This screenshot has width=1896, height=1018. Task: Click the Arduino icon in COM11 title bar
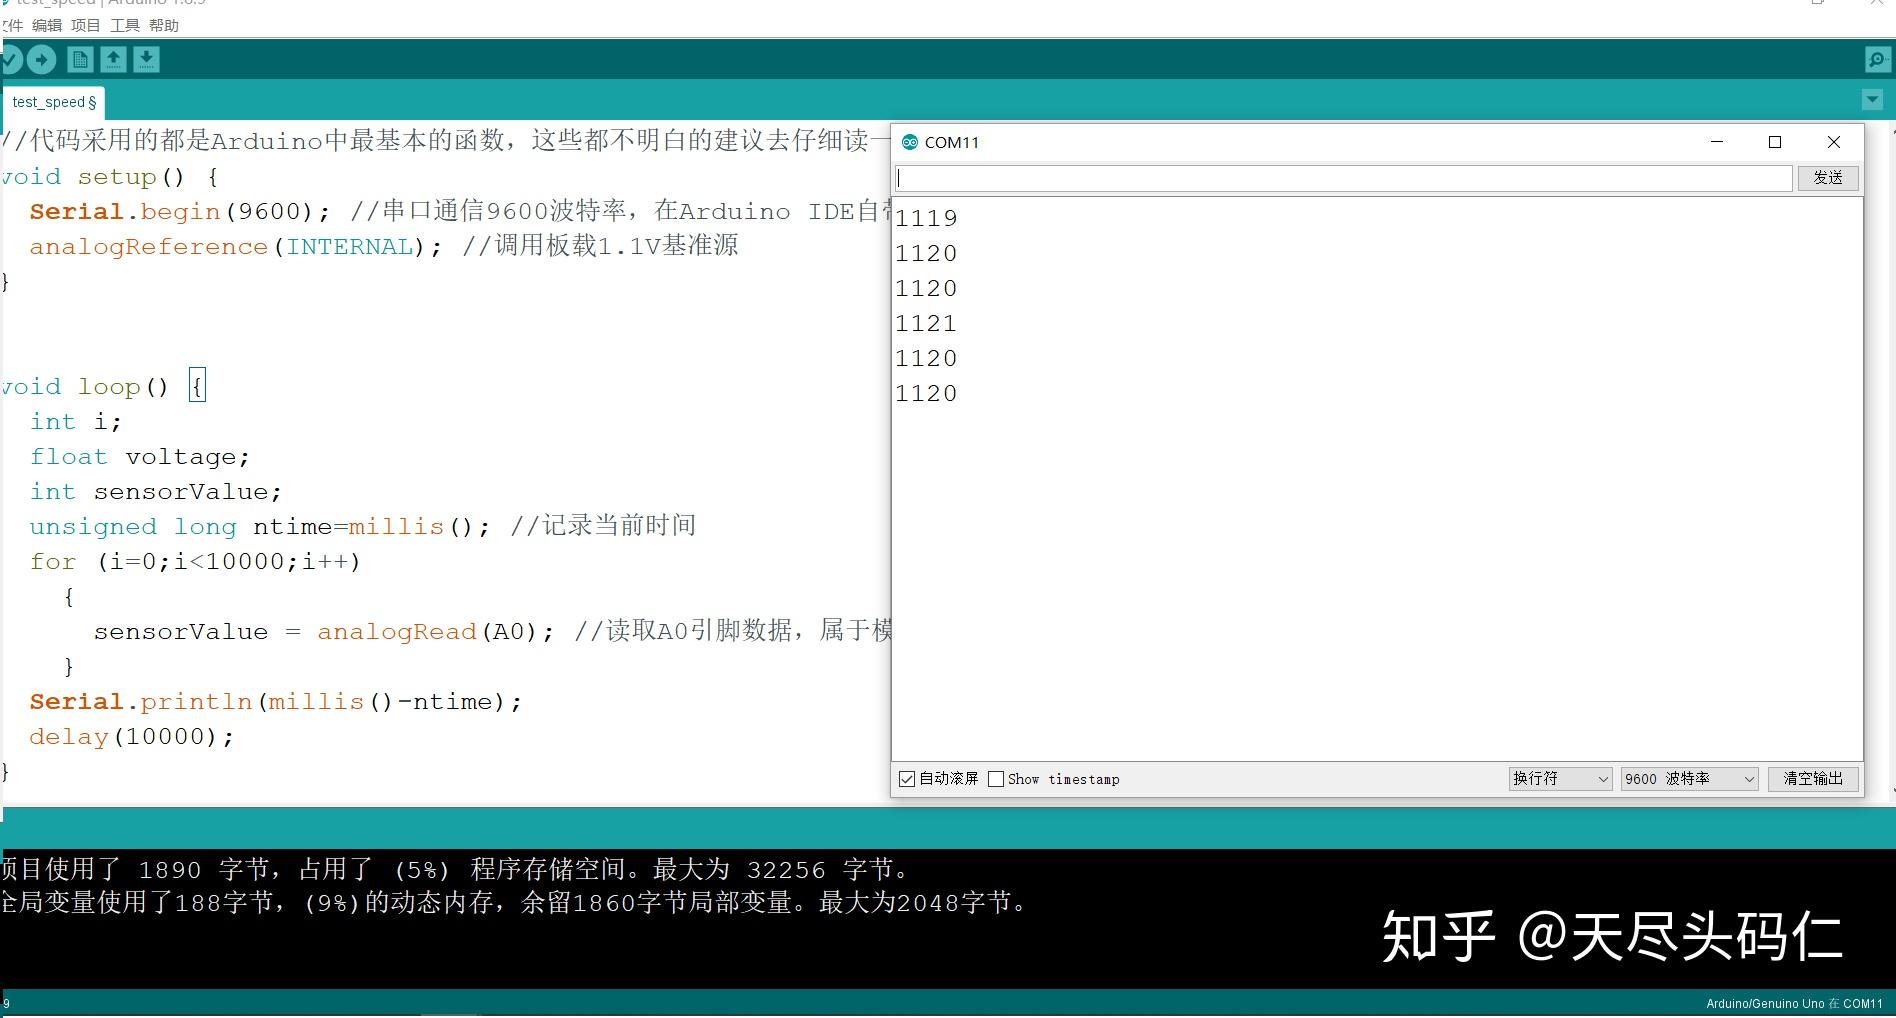click(909, 142)
